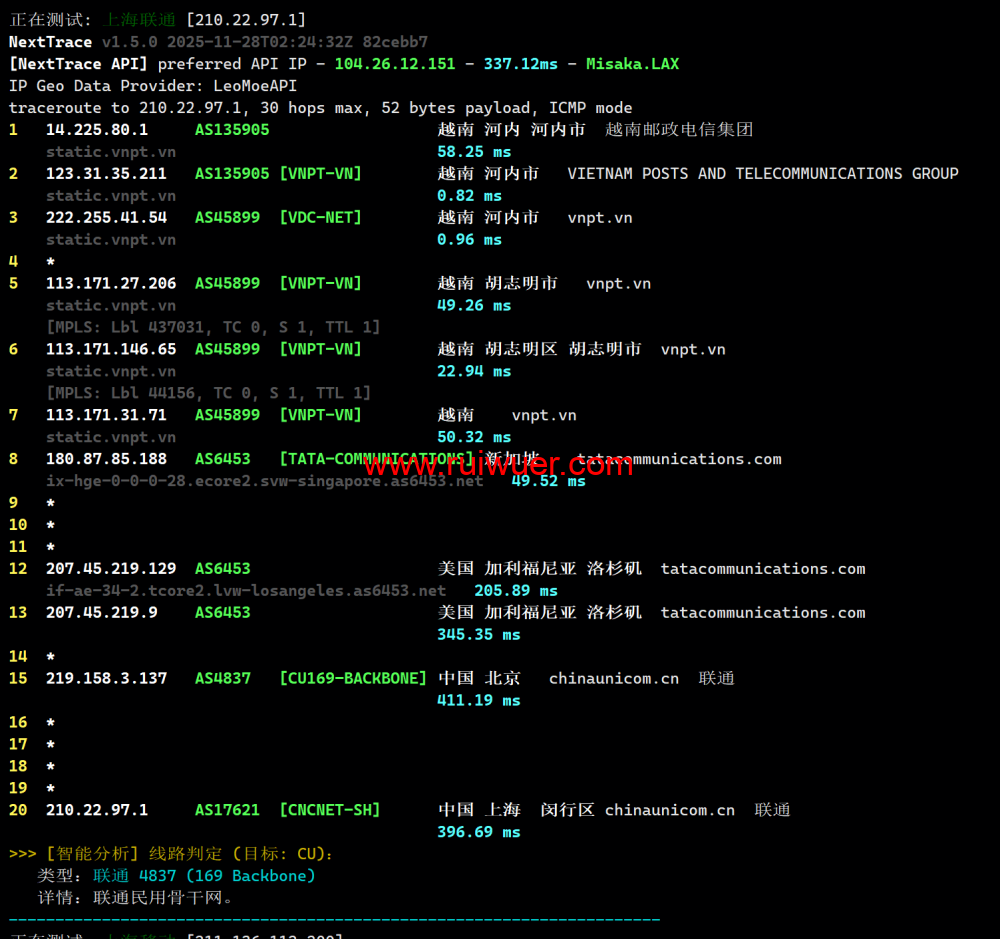Viewport: 1000px width, 939px height.
Task: Click the VDC-NET label on hop 3
Action: click(x=320, y=218)
